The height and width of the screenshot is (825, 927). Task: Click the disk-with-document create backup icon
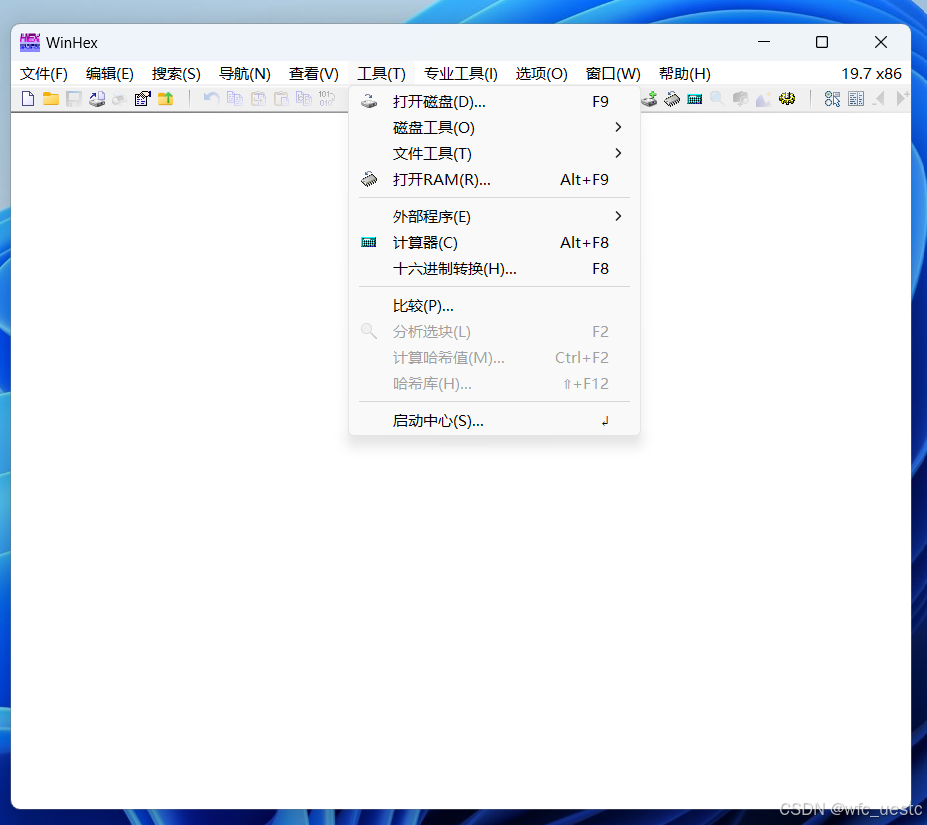coord(97,99)
